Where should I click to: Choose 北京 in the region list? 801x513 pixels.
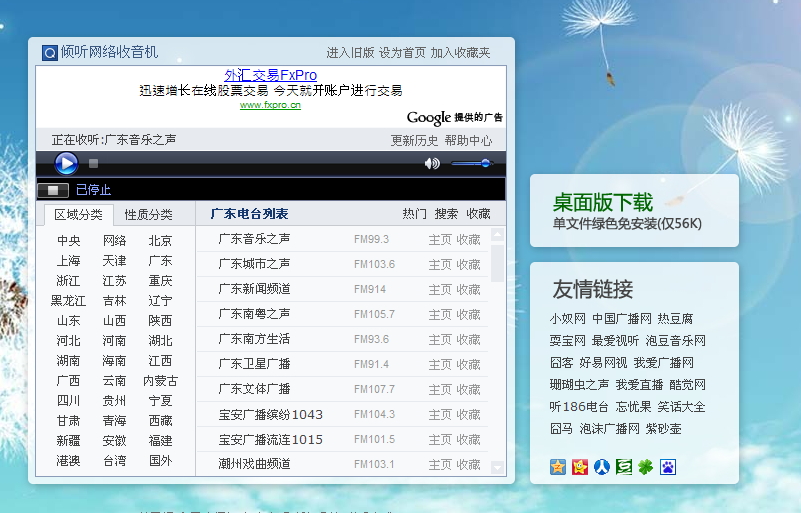click(x=160, y=241)
